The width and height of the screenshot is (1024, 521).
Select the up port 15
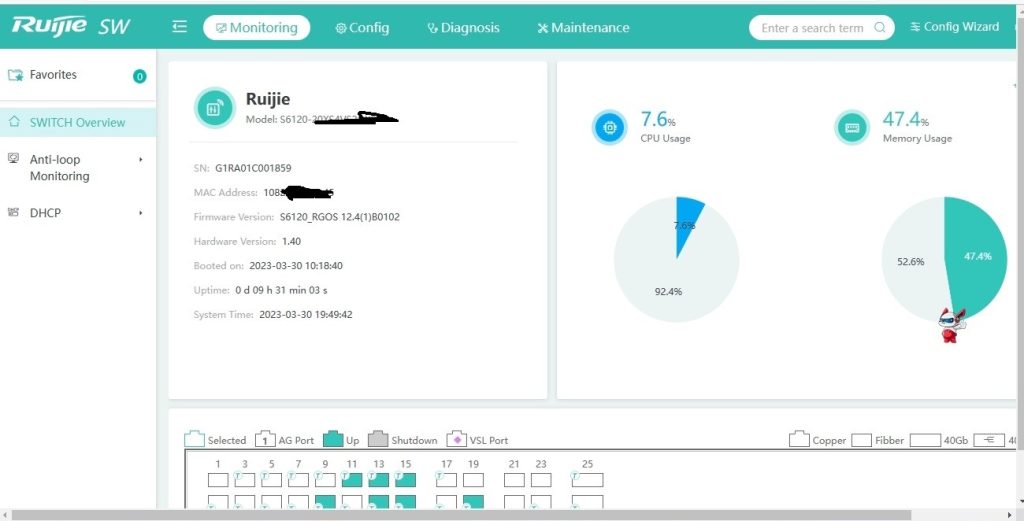[x=405, y=480]
